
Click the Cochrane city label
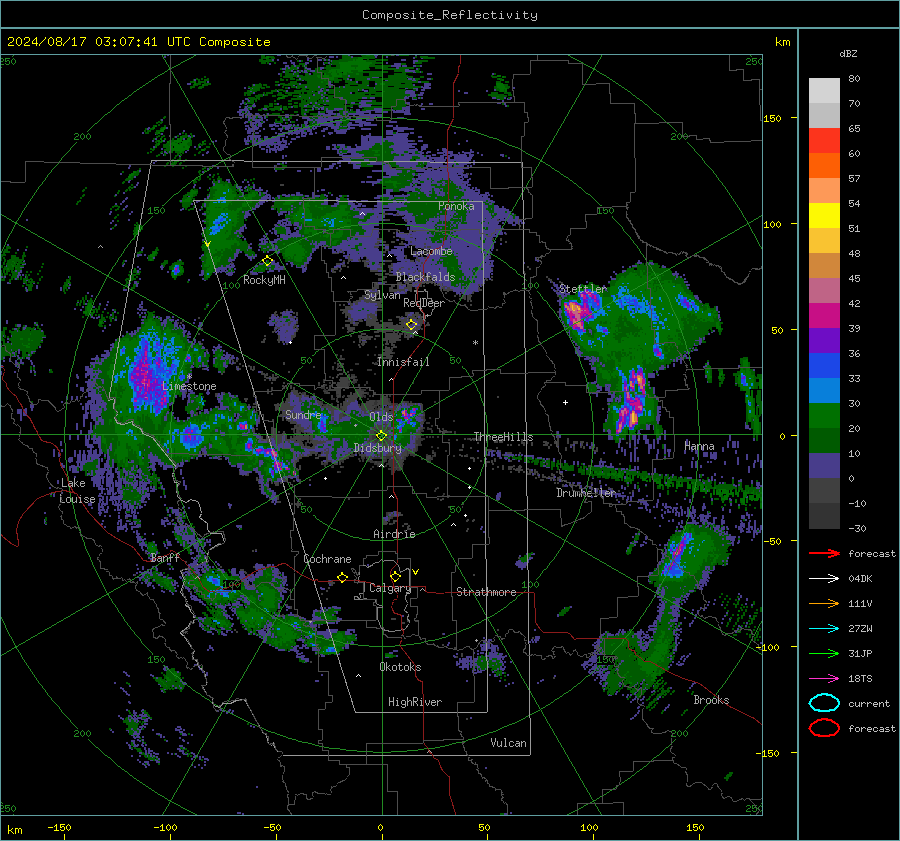(327, 559)
